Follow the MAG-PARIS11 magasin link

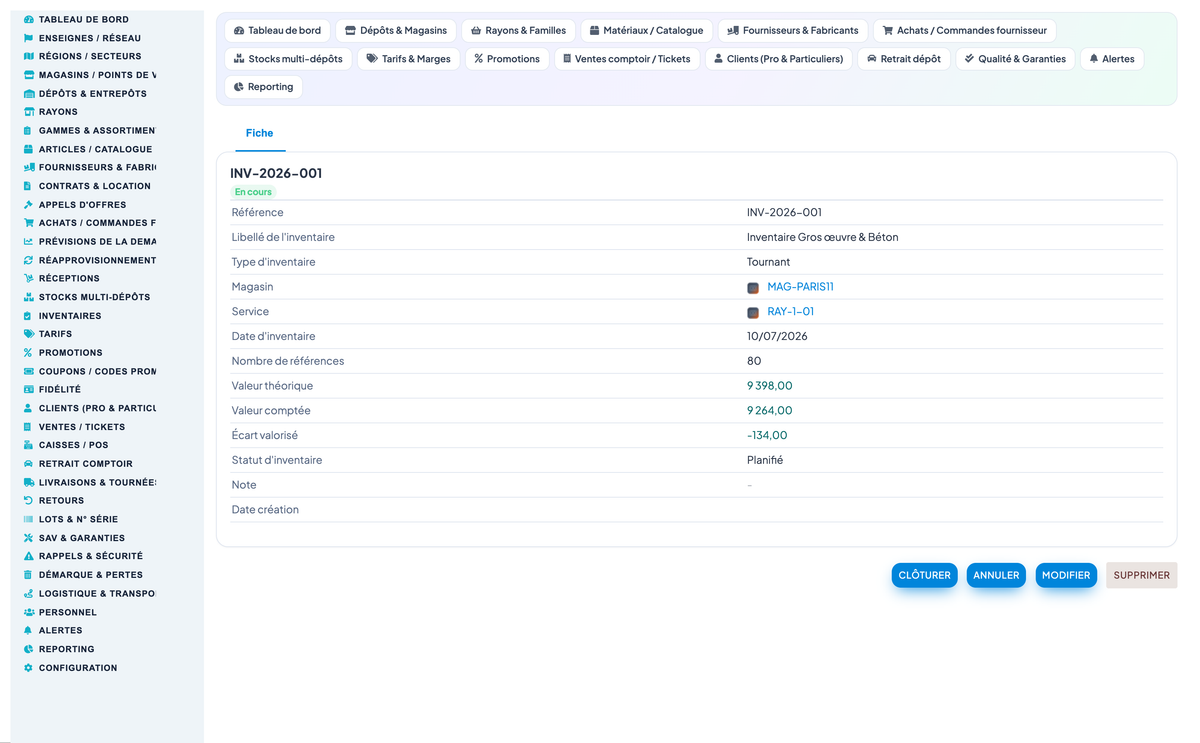point(800,287)
